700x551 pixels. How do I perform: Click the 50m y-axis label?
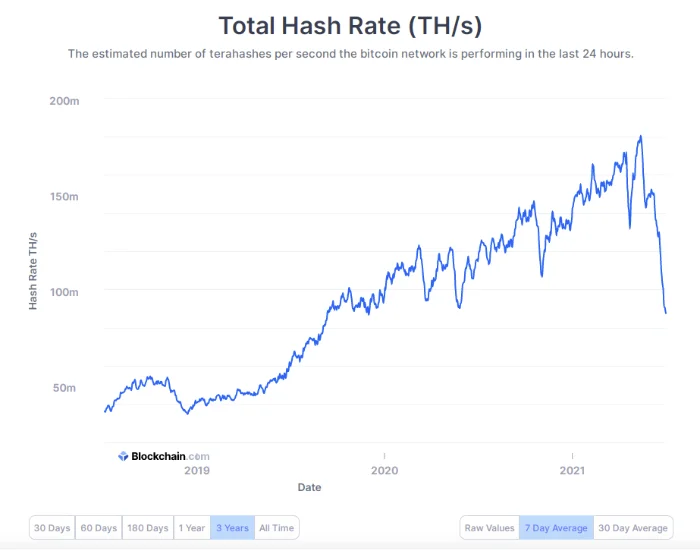click(x=64, y=388)
